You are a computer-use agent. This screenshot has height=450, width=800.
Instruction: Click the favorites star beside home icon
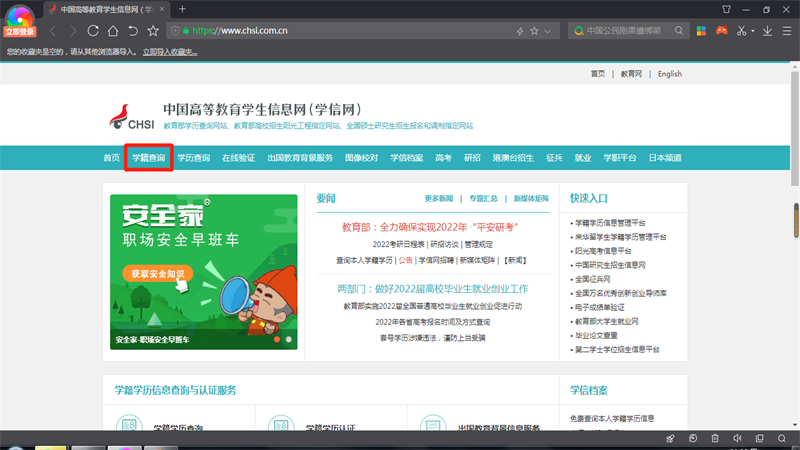coord(153,31)
